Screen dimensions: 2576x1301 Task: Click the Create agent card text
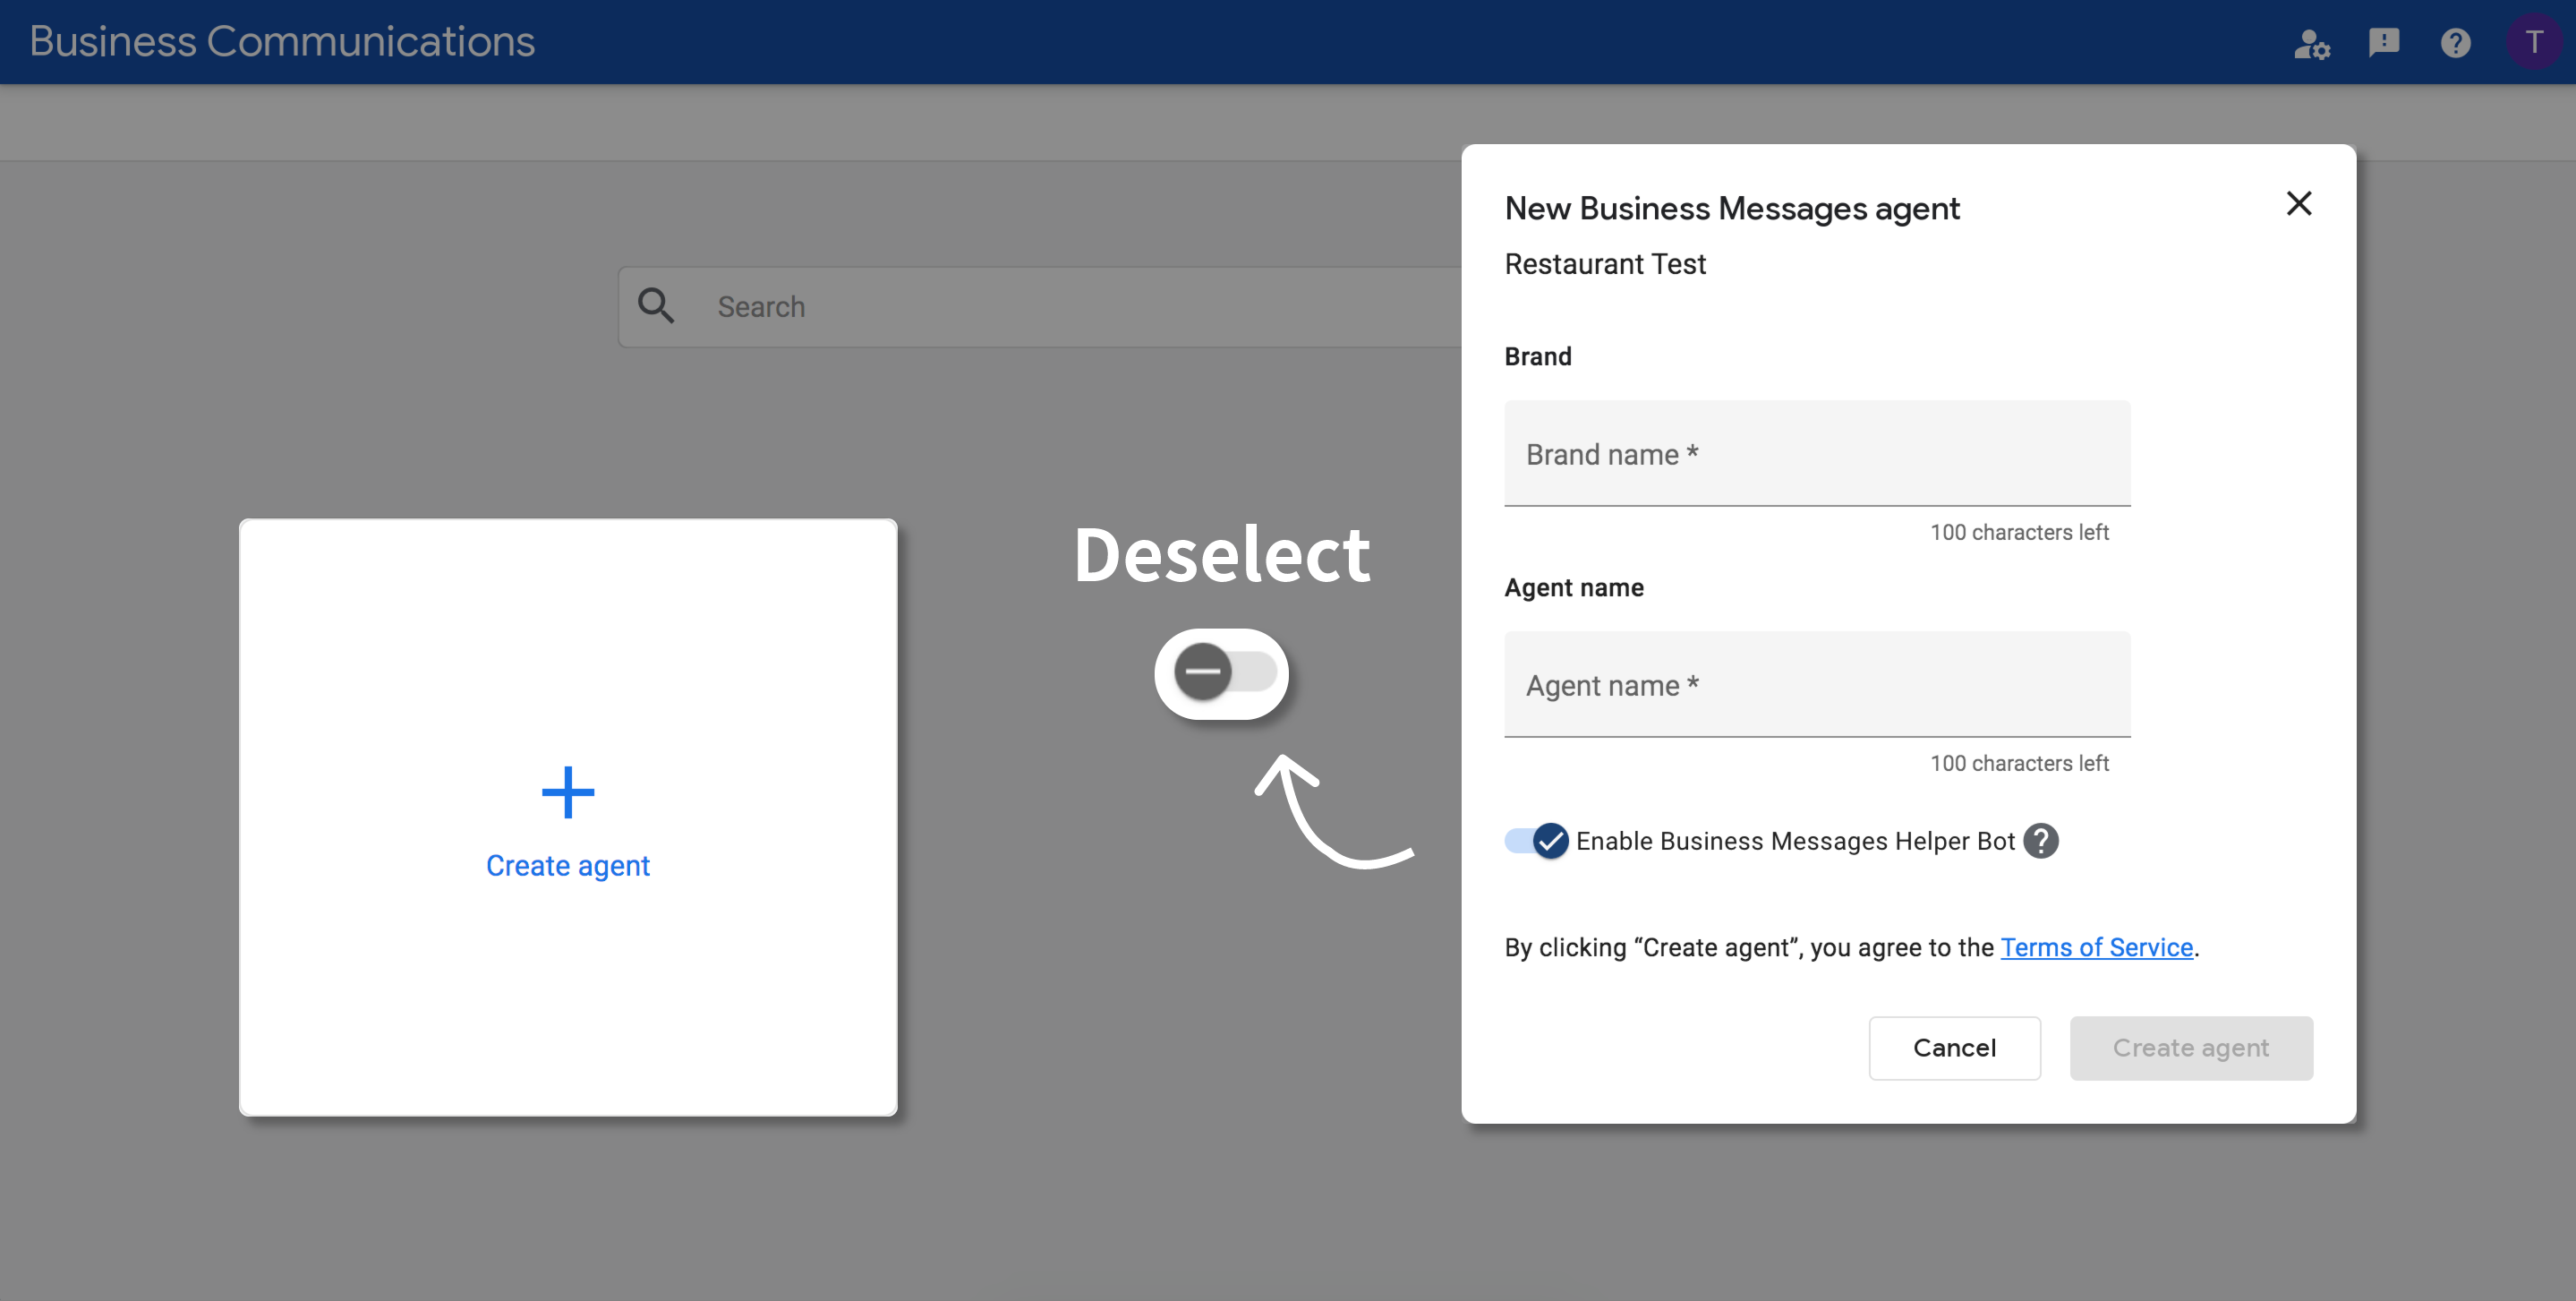[568, 866]
